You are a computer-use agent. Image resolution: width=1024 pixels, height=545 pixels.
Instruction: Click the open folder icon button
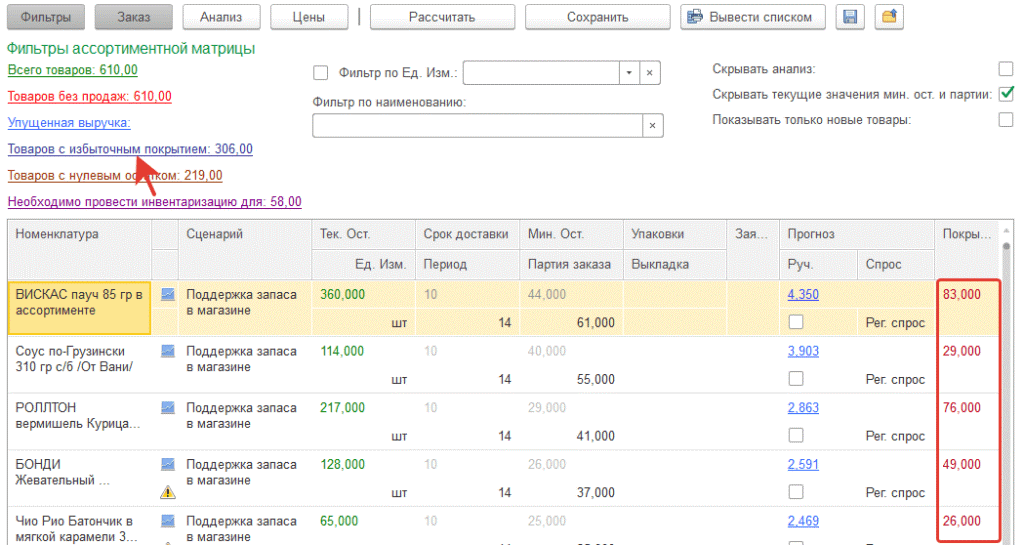tap(889, 17)
